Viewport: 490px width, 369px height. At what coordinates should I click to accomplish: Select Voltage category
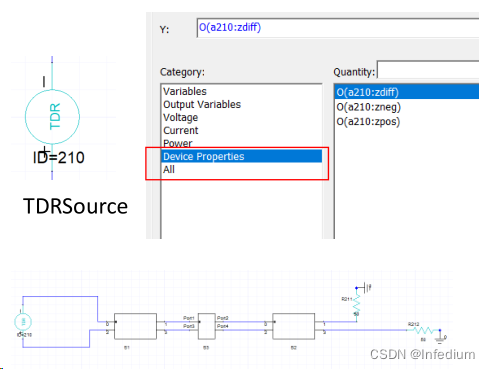point(242,117)
